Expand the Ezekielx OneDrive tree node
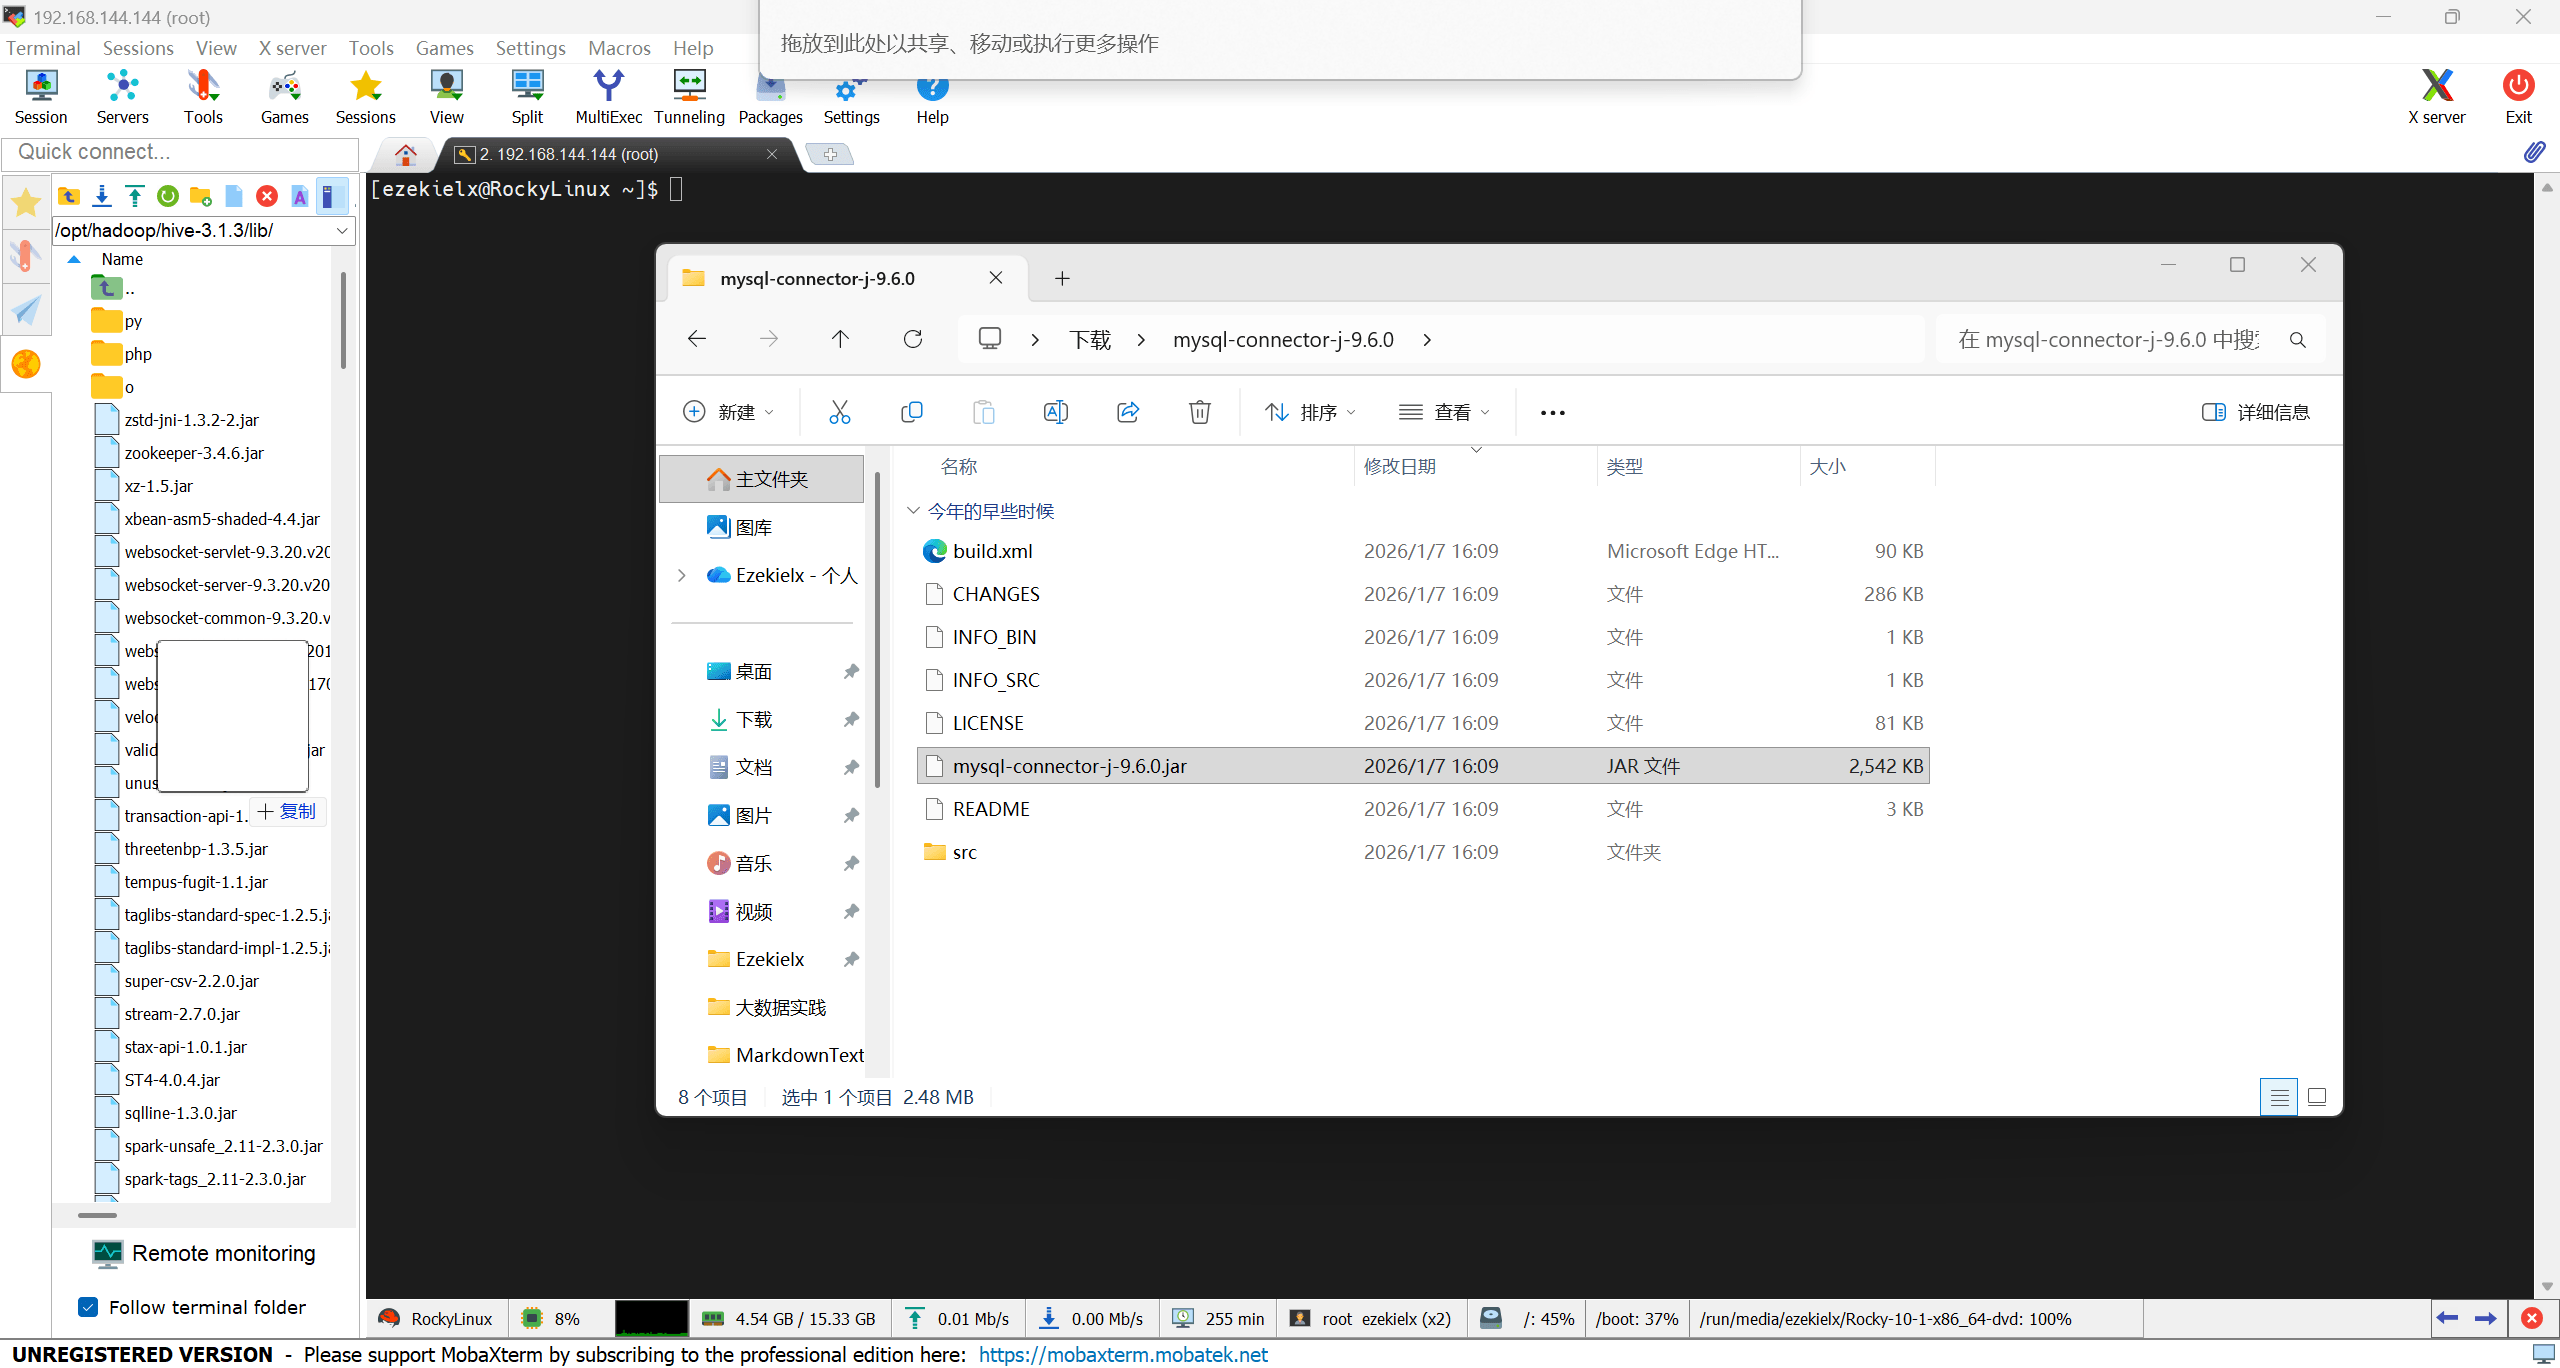The width and height of the screenshot is (2560, 1368). [x=681, y=575]
